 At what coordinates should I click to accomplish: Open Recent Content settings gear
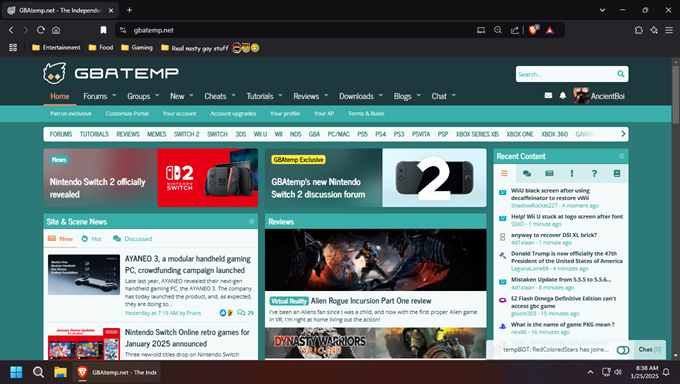pos(621,156)
